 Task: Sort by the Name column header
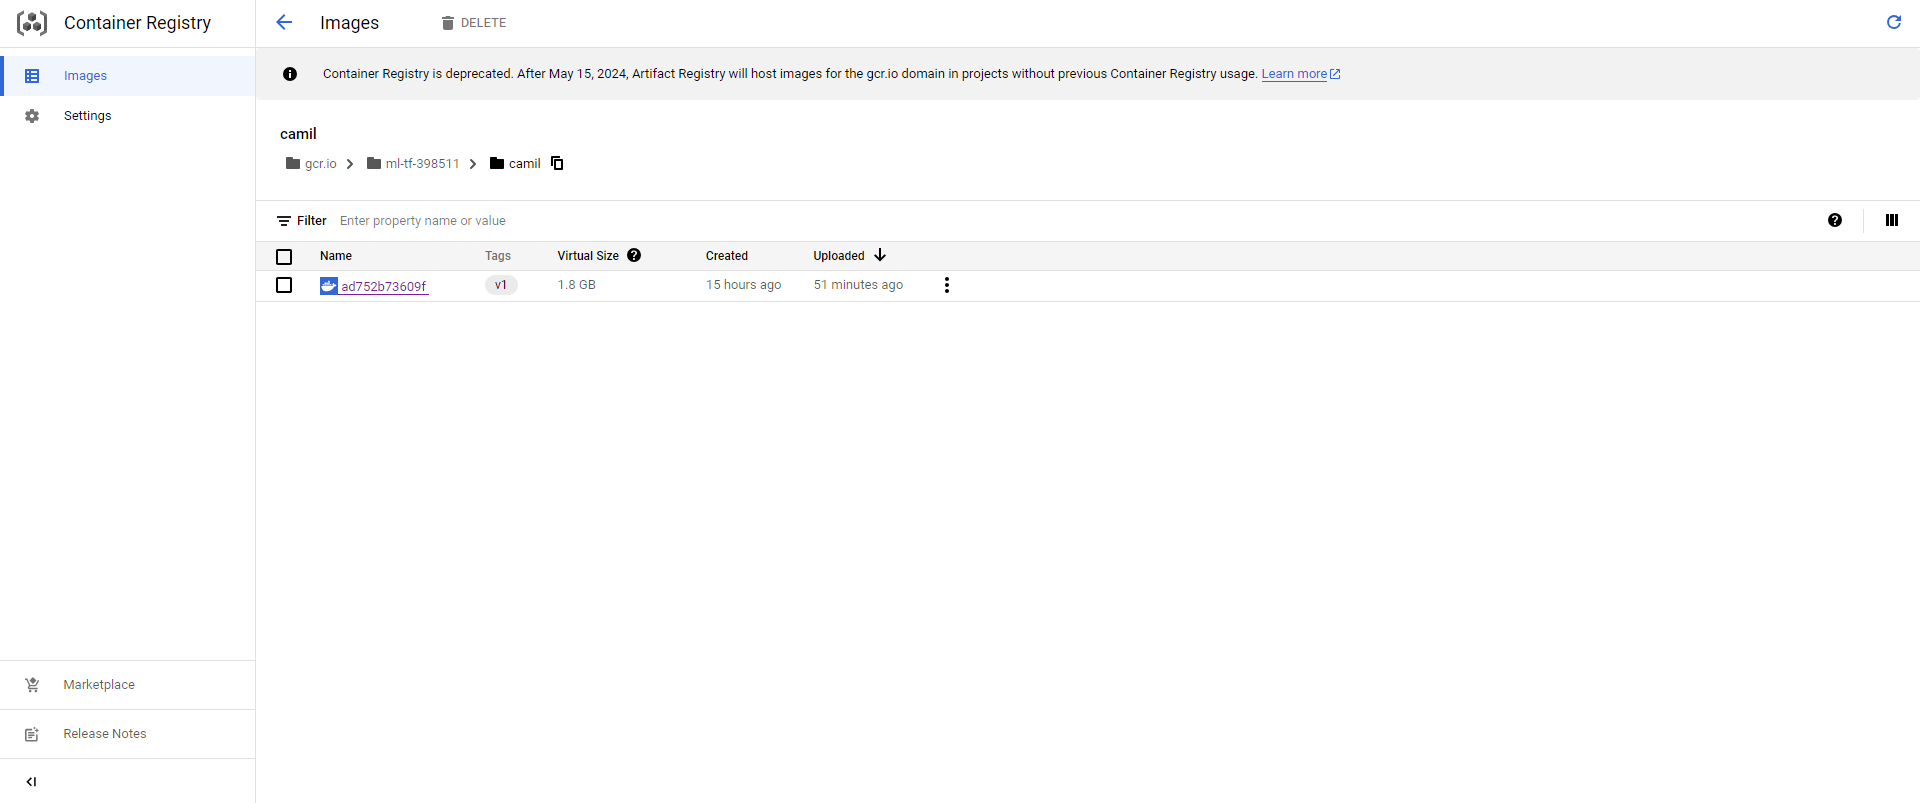[x=336, y=256]
